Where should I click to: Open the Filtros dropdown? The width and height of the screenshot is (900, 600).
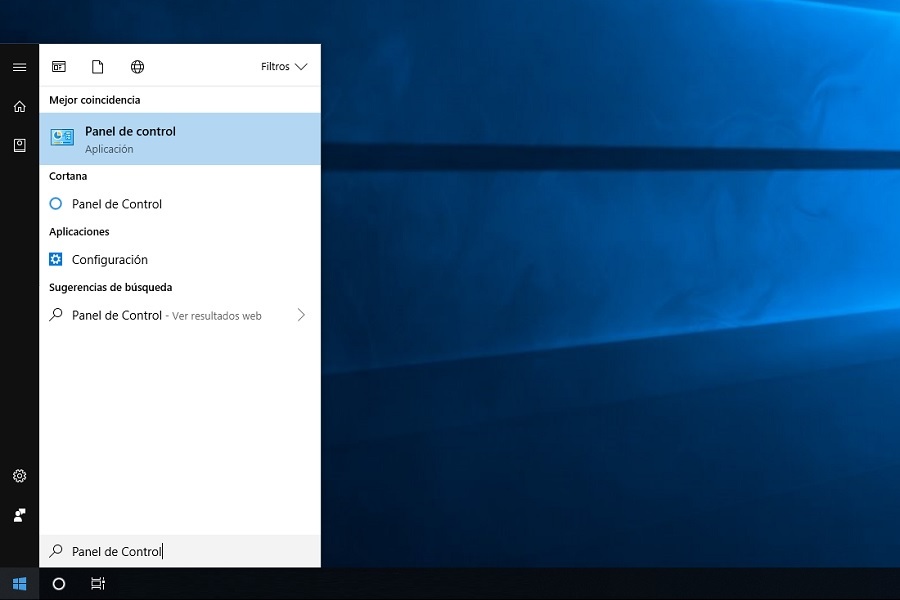(x=283, y=66)
